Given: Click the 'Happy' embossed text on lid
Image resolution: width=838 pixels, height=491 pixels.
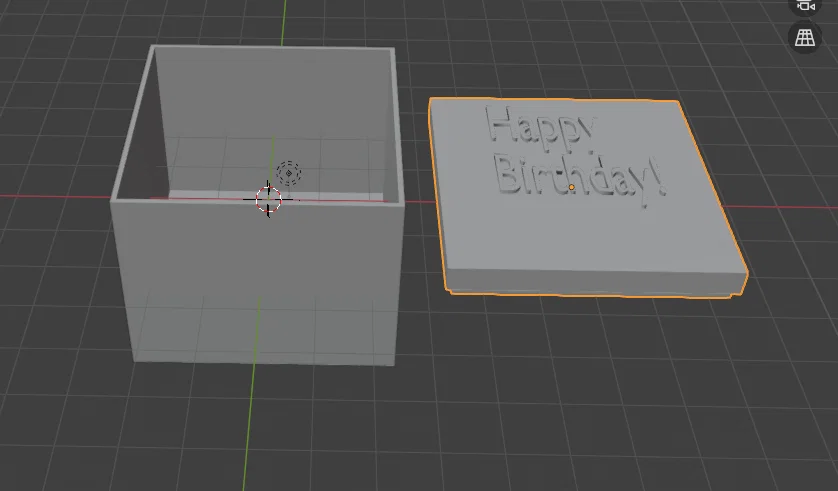Looking at the screenshot, I should (x=540, y=128).
